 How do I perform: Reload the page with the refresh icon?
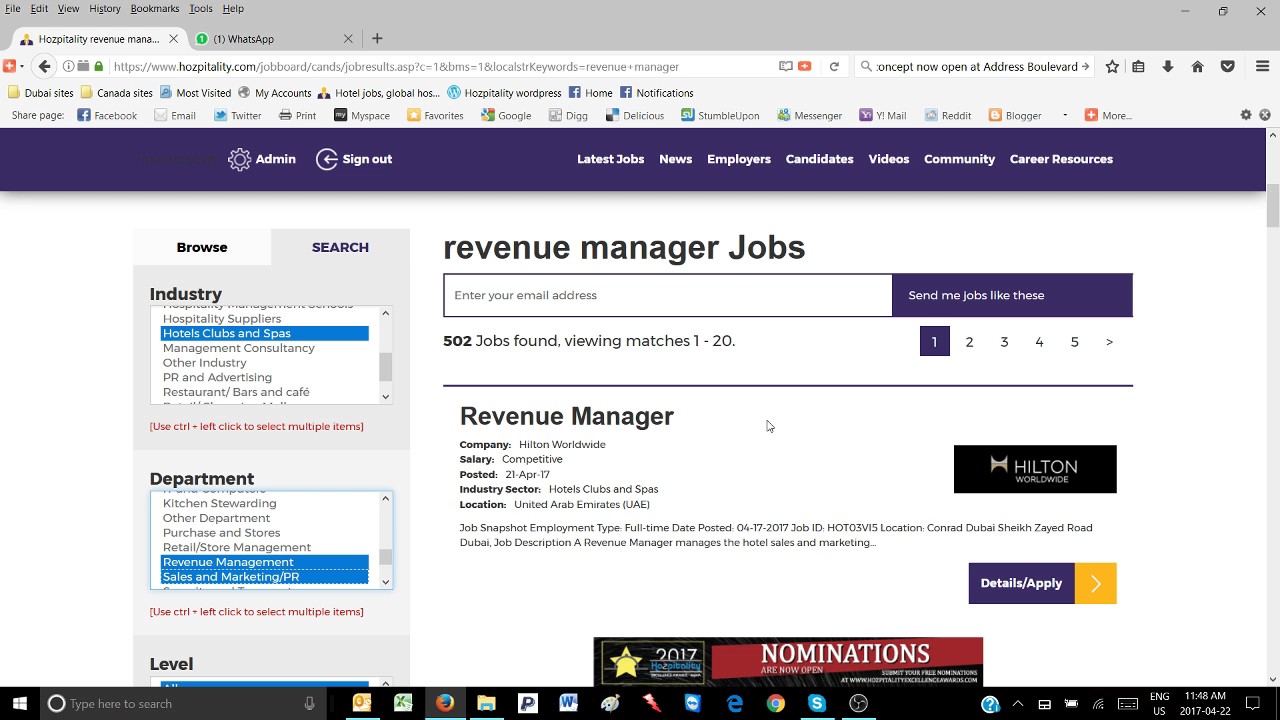[834, 67]
